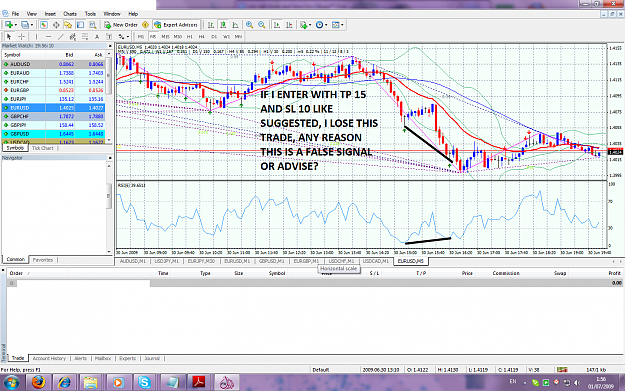Expand the Periods dropdown arrow

326,25
